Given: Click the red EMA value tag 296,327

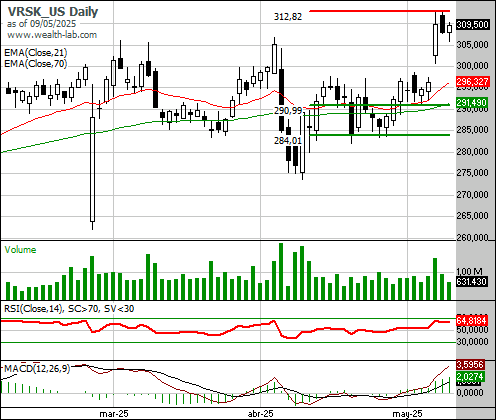Looking at the screenshot, I should [473, 82].
